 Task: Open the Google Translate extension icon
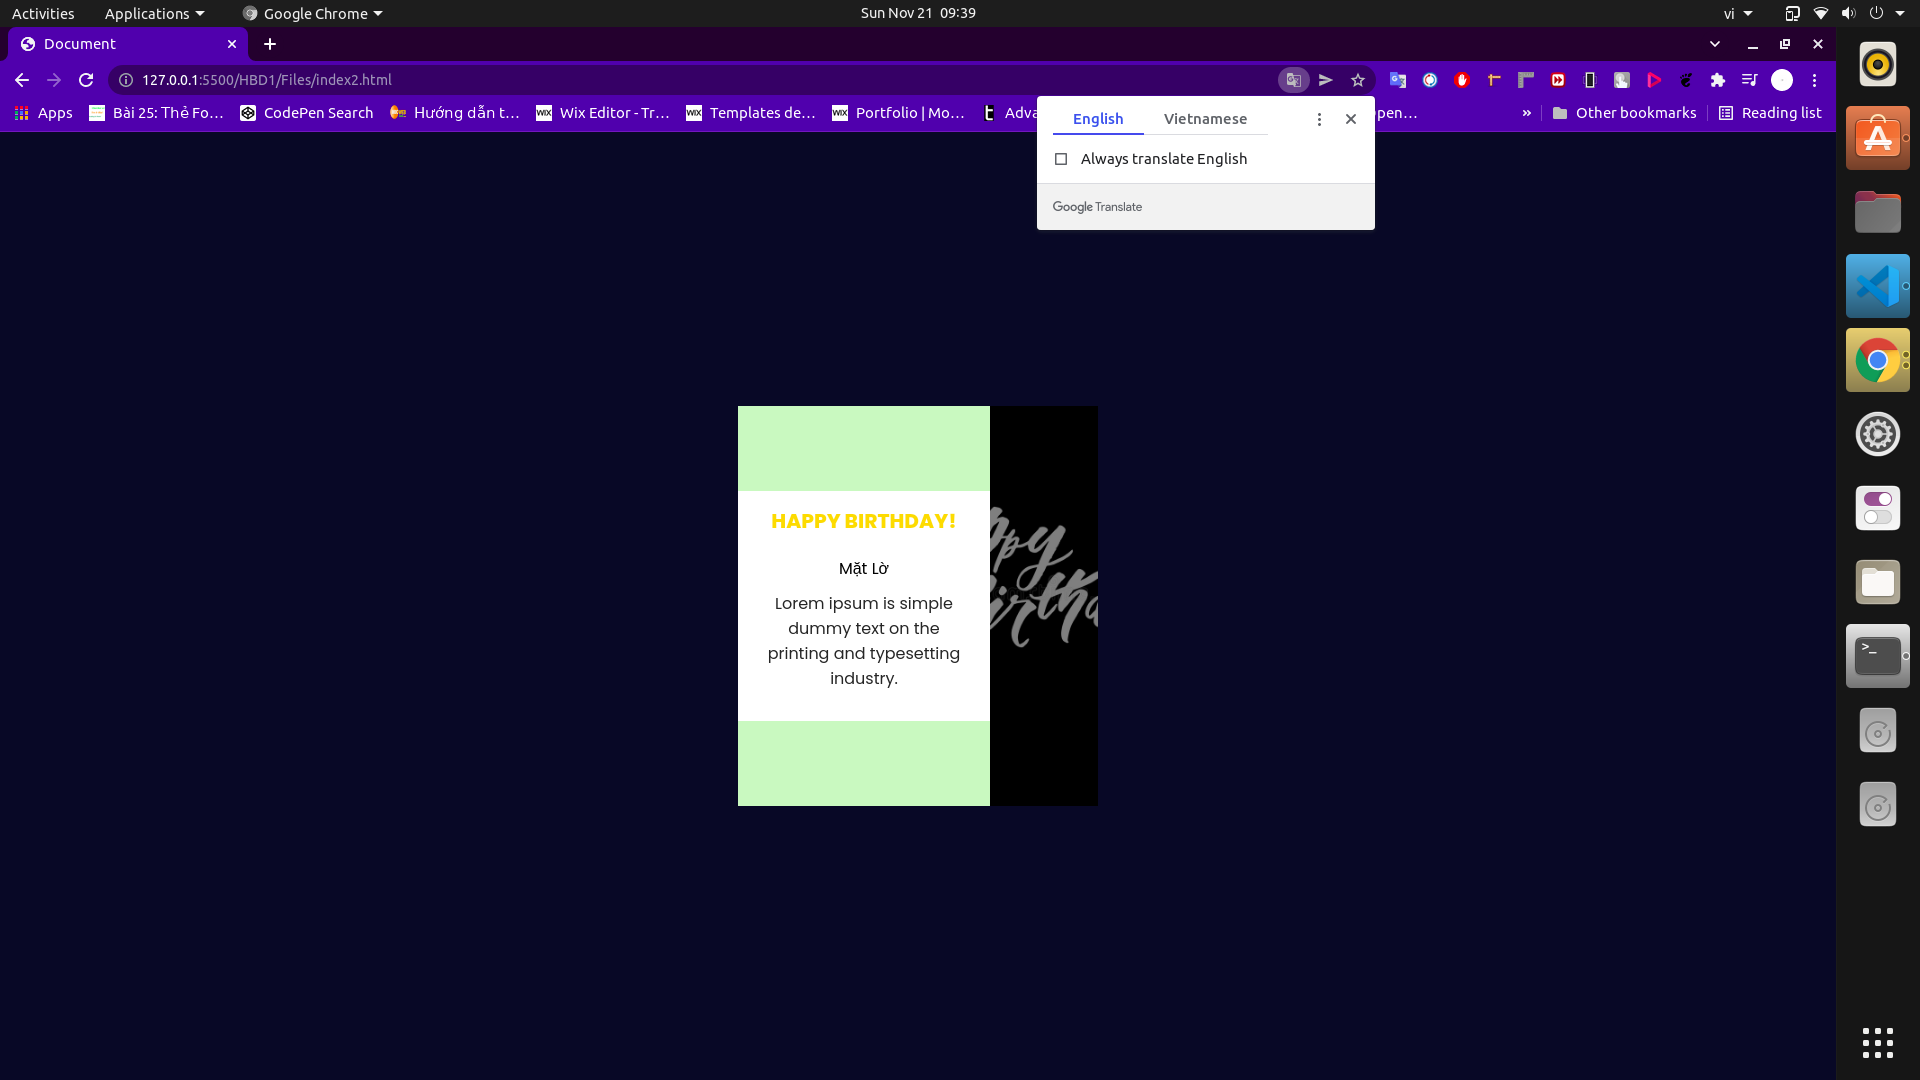click(x=1398, y=80)
